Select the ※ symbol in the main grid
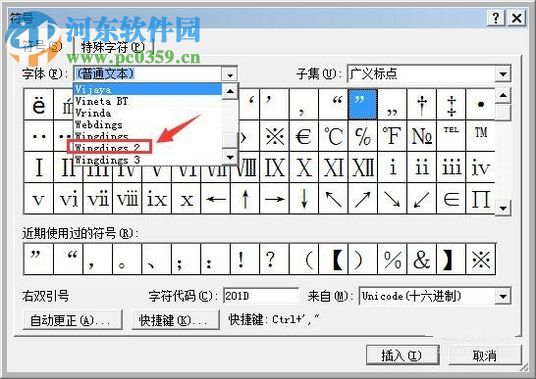Image resolution: width=536 pixels, height=379 pixels. coord(274,136)
